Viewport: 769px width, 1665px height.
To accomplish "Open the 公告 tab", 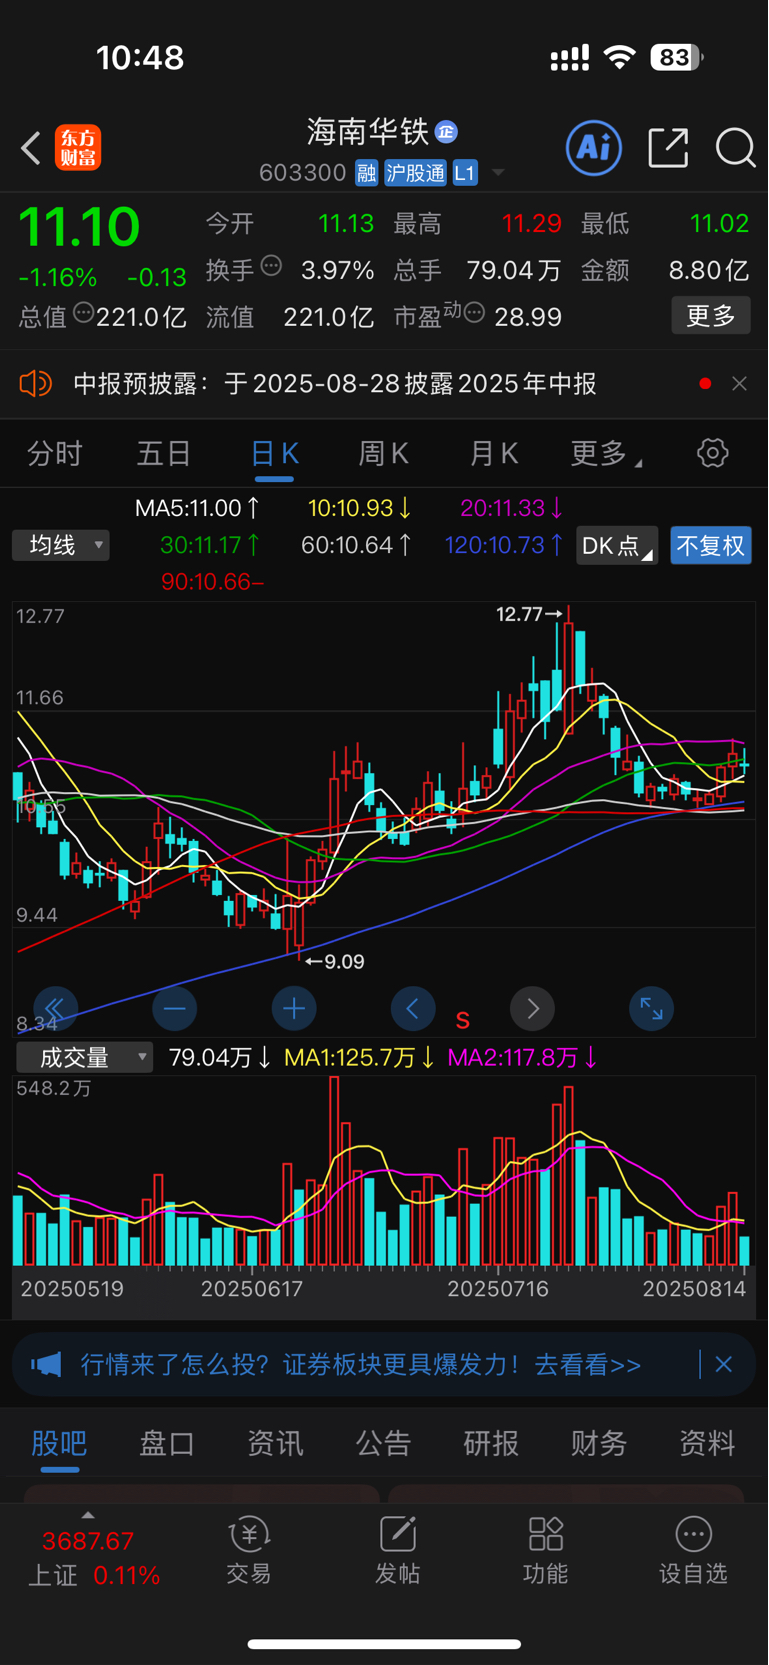I will 383,1443.
